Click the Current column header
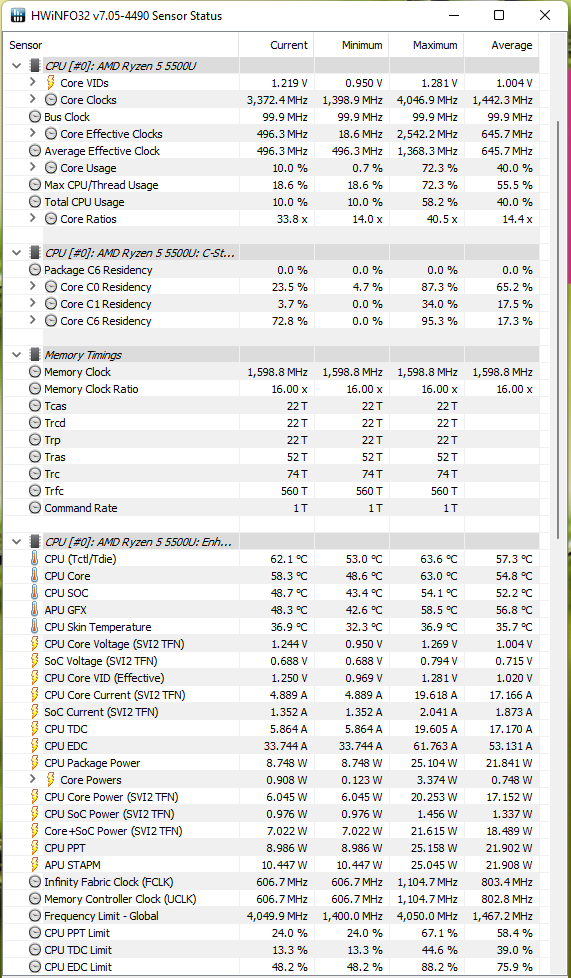Viewport: 571px width, 978px height. [276, 45]
